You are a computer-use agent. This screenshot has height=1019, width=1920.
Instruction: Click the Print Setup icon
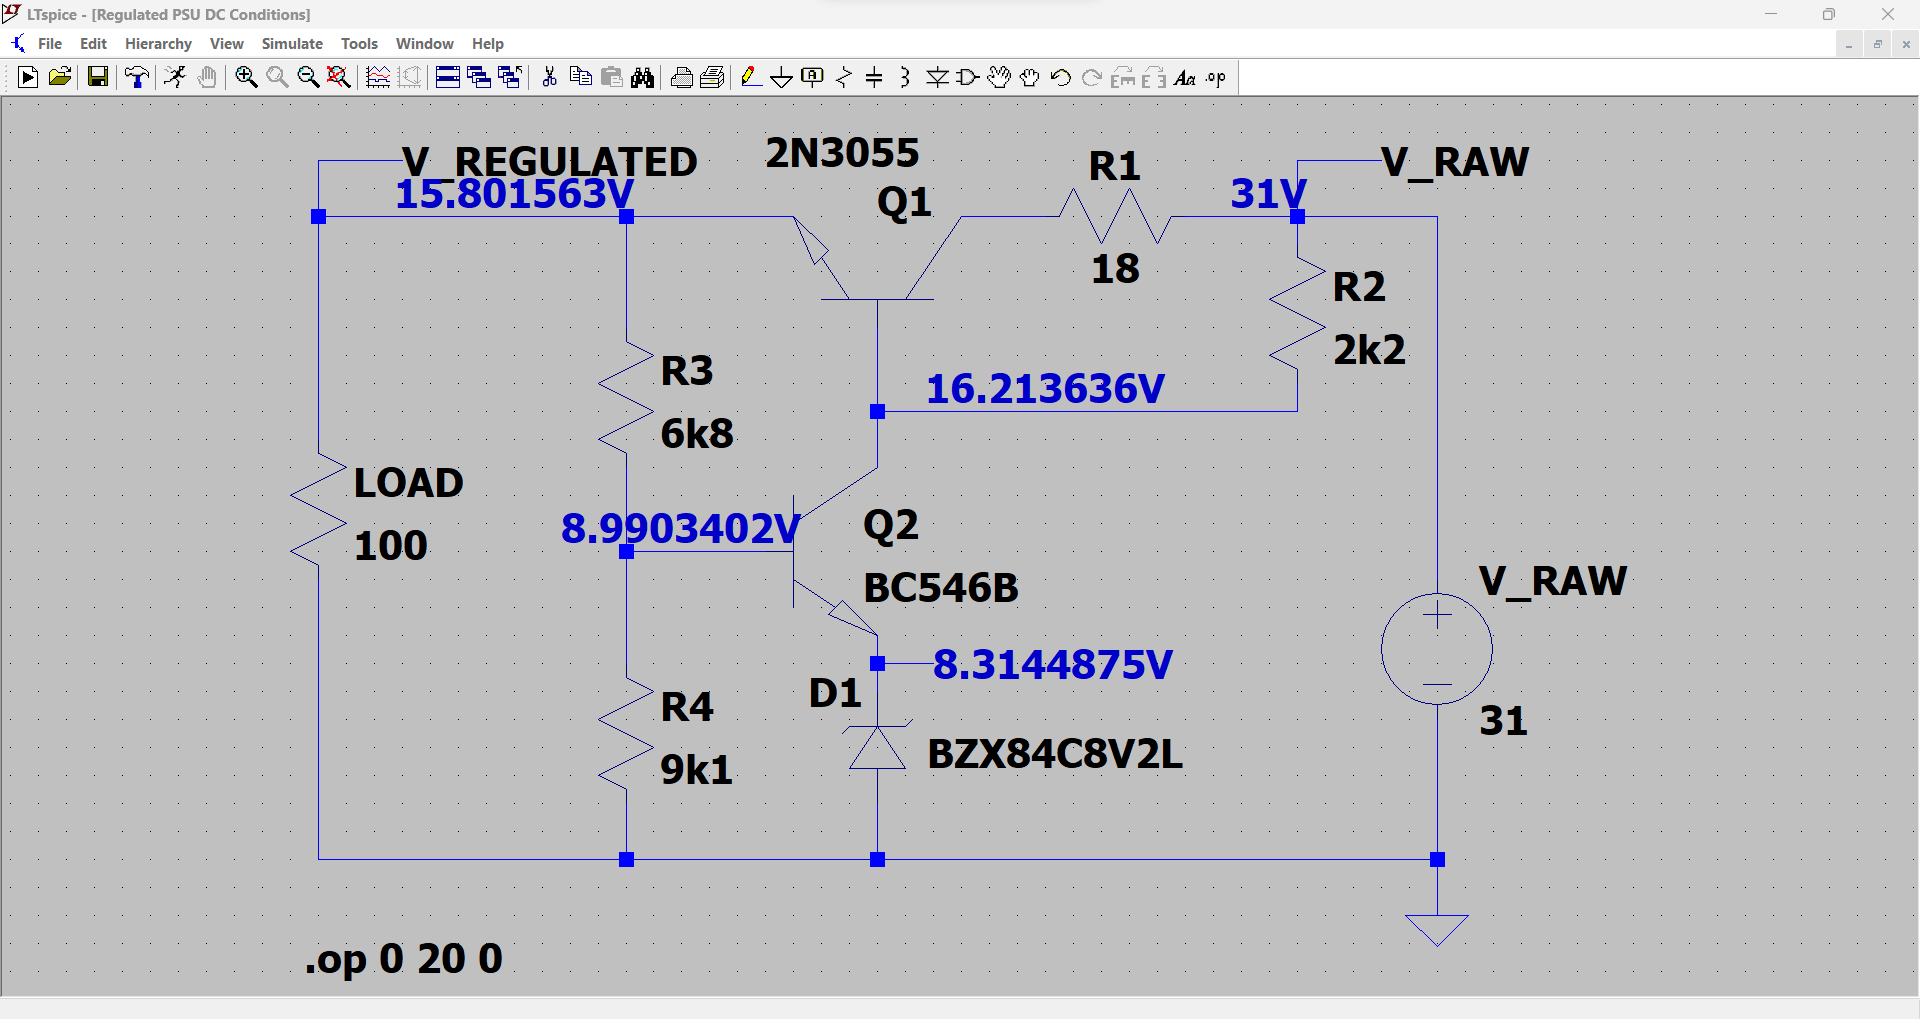coord(713,77)
